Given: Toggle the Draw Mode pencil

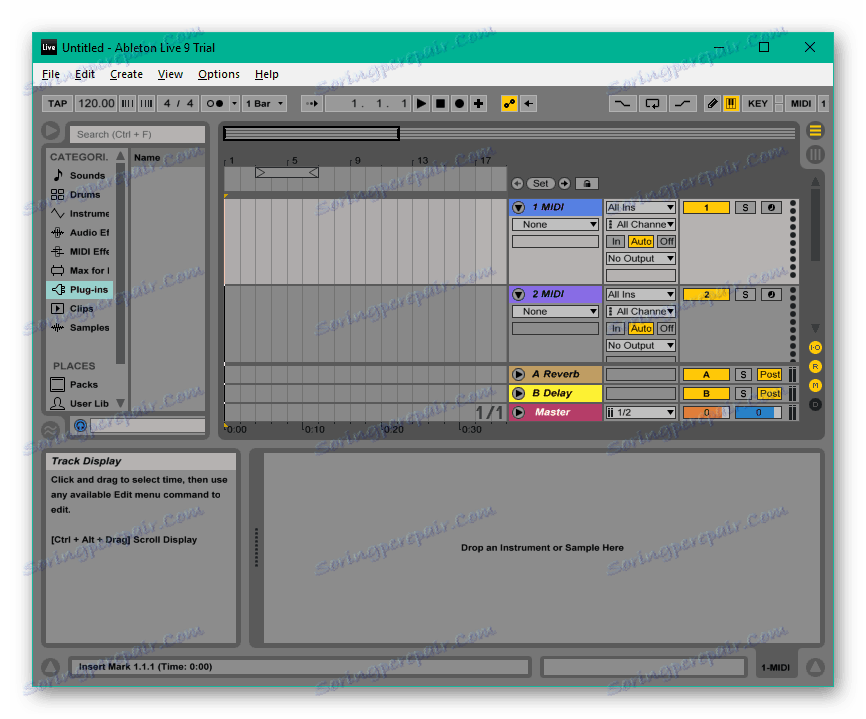Looking at the screenshot, I should tap(712, 103).
